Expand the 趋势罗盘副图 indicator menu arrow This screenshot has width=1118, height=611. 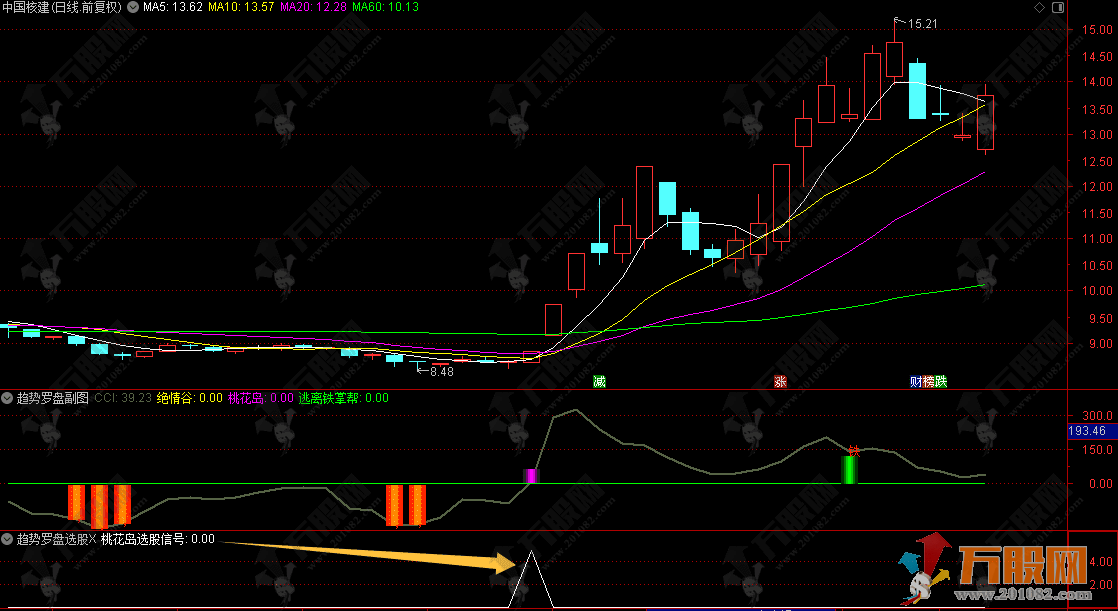click(9, 397)
